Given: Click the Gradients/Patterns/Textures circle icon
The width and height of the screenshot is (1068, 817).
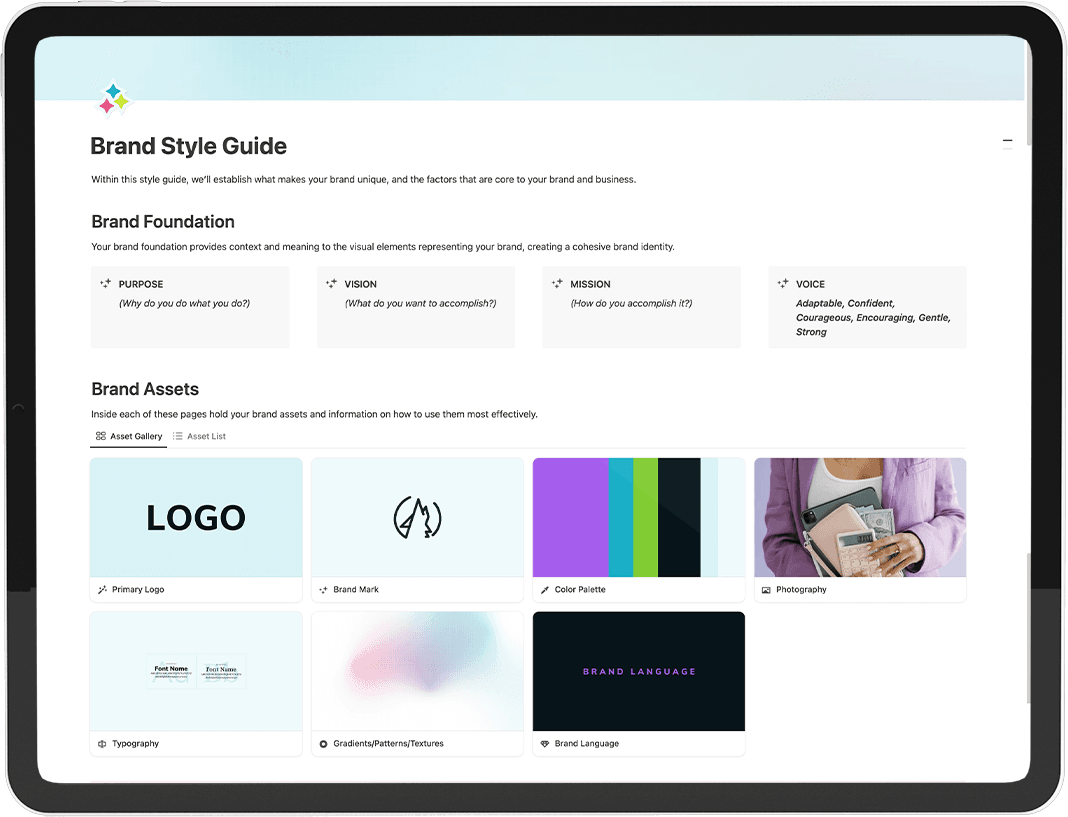Looking at the screenshot, I should 323,744.
